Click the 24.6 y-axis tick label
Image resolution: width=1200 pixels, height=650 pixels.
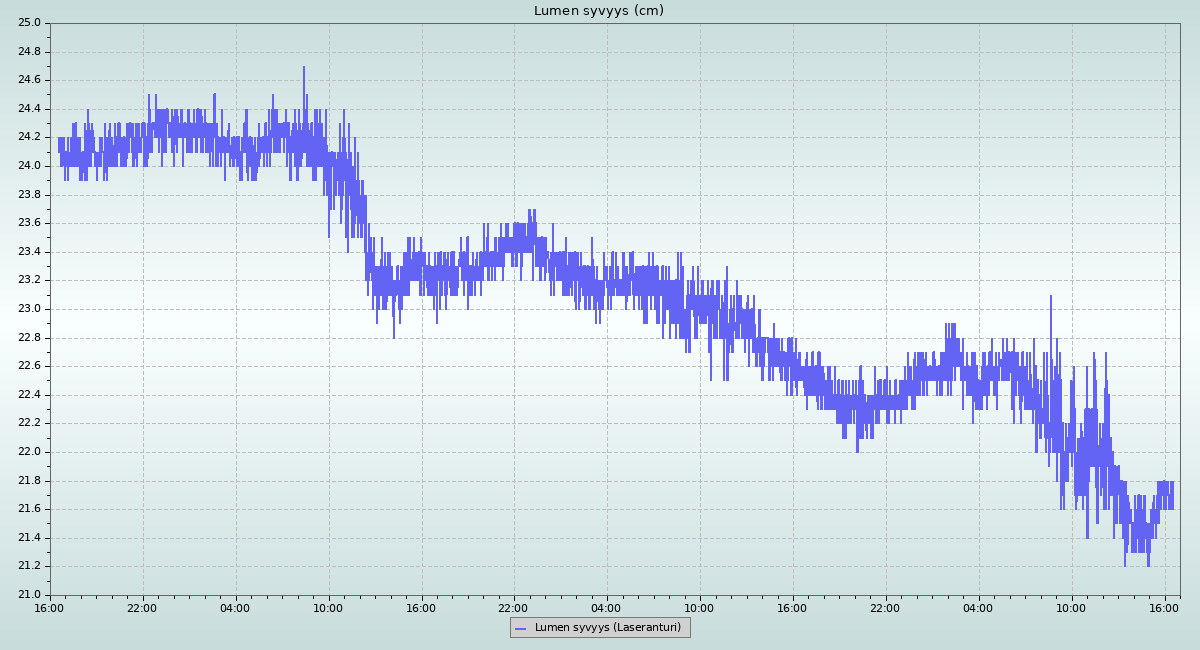click(30, 80)
